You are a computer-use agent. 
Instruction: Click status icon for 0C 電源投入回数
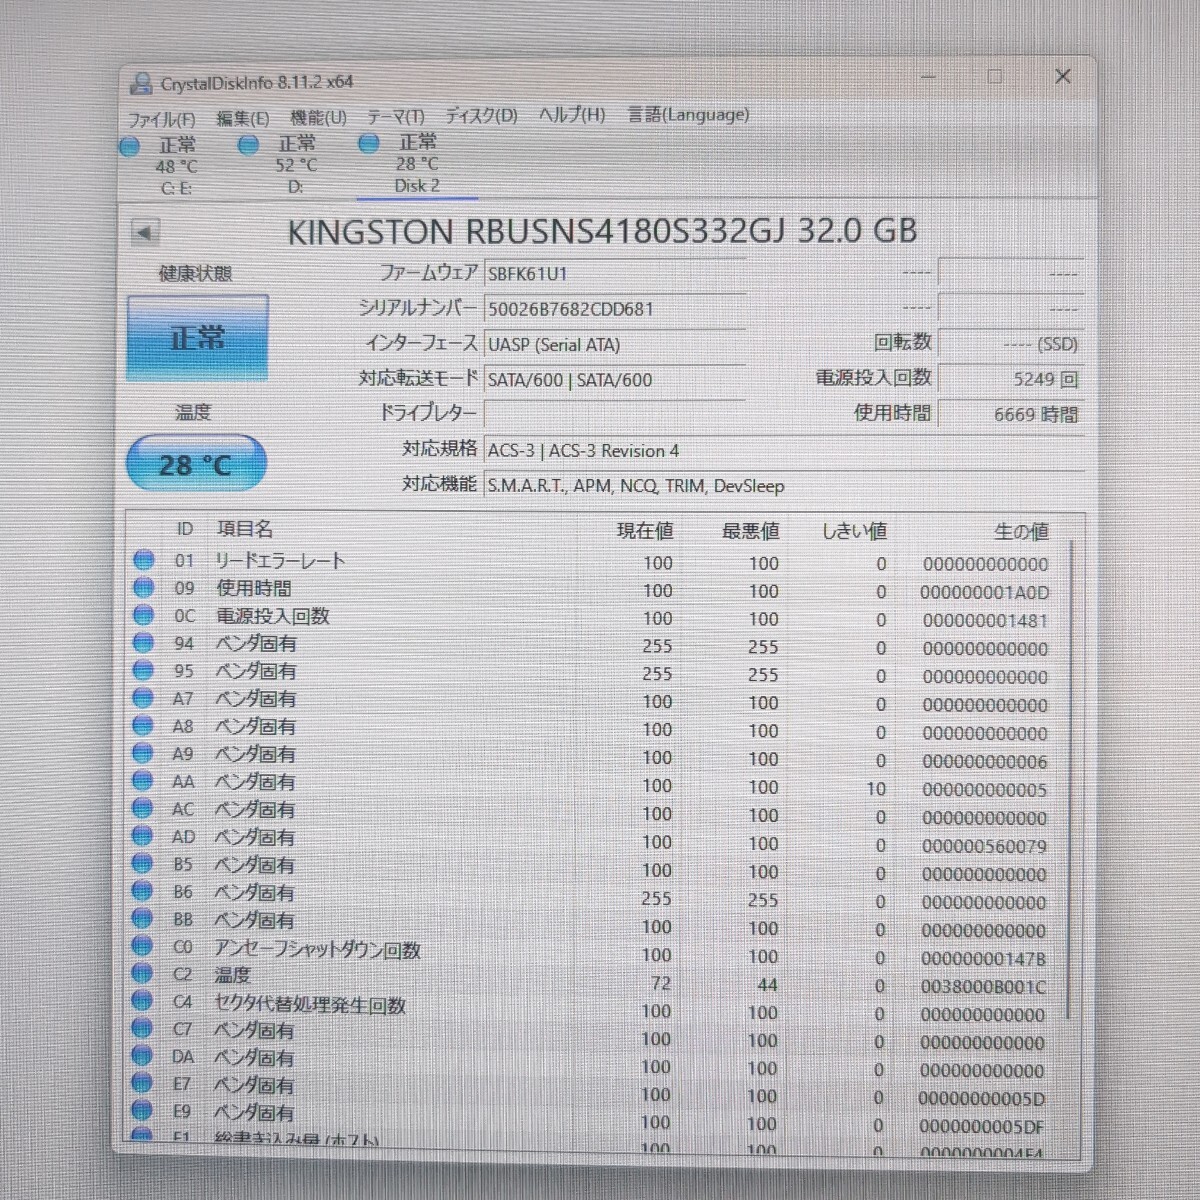coord(144,615)
